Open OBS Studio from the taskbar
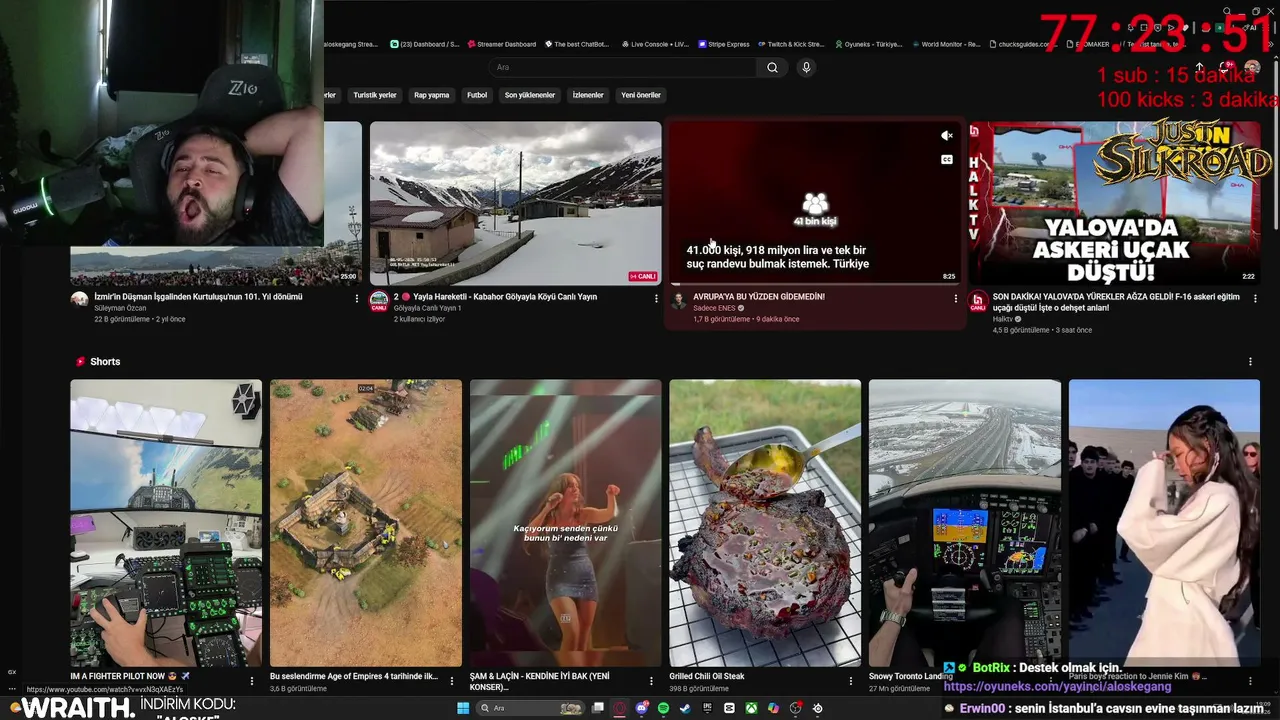The image size is (1280, 720). [795, 708]
